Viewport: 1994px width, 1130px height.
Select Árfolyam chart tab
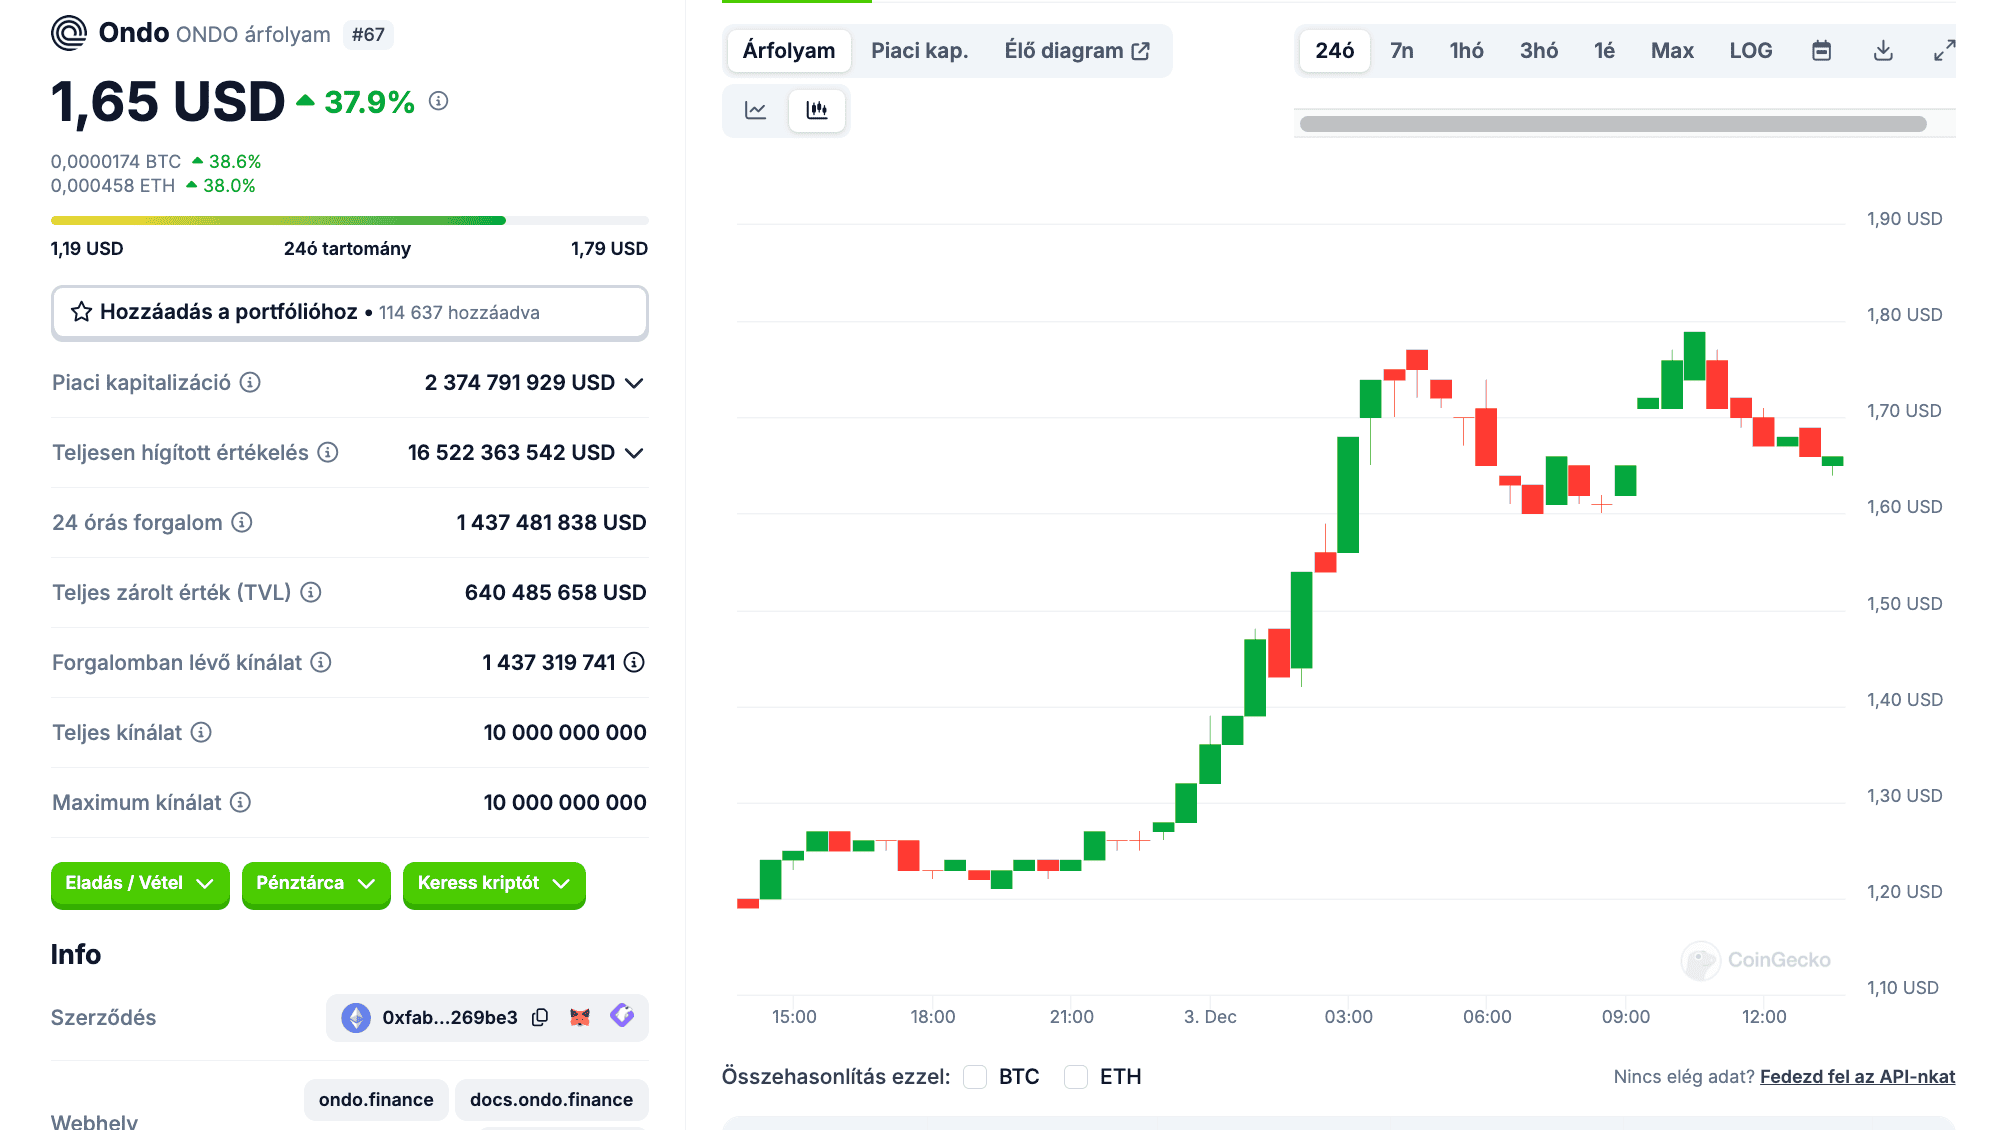coord(789,51)
